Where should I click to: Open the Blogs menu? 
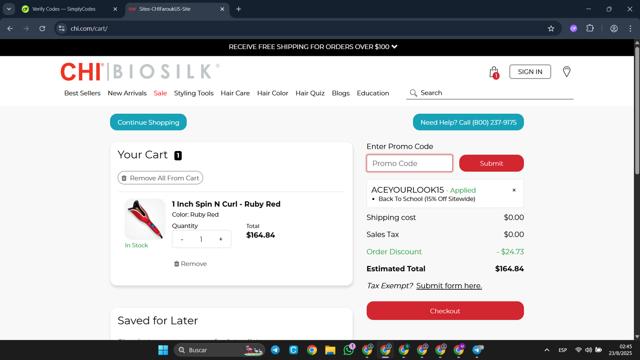coord(340,93)
